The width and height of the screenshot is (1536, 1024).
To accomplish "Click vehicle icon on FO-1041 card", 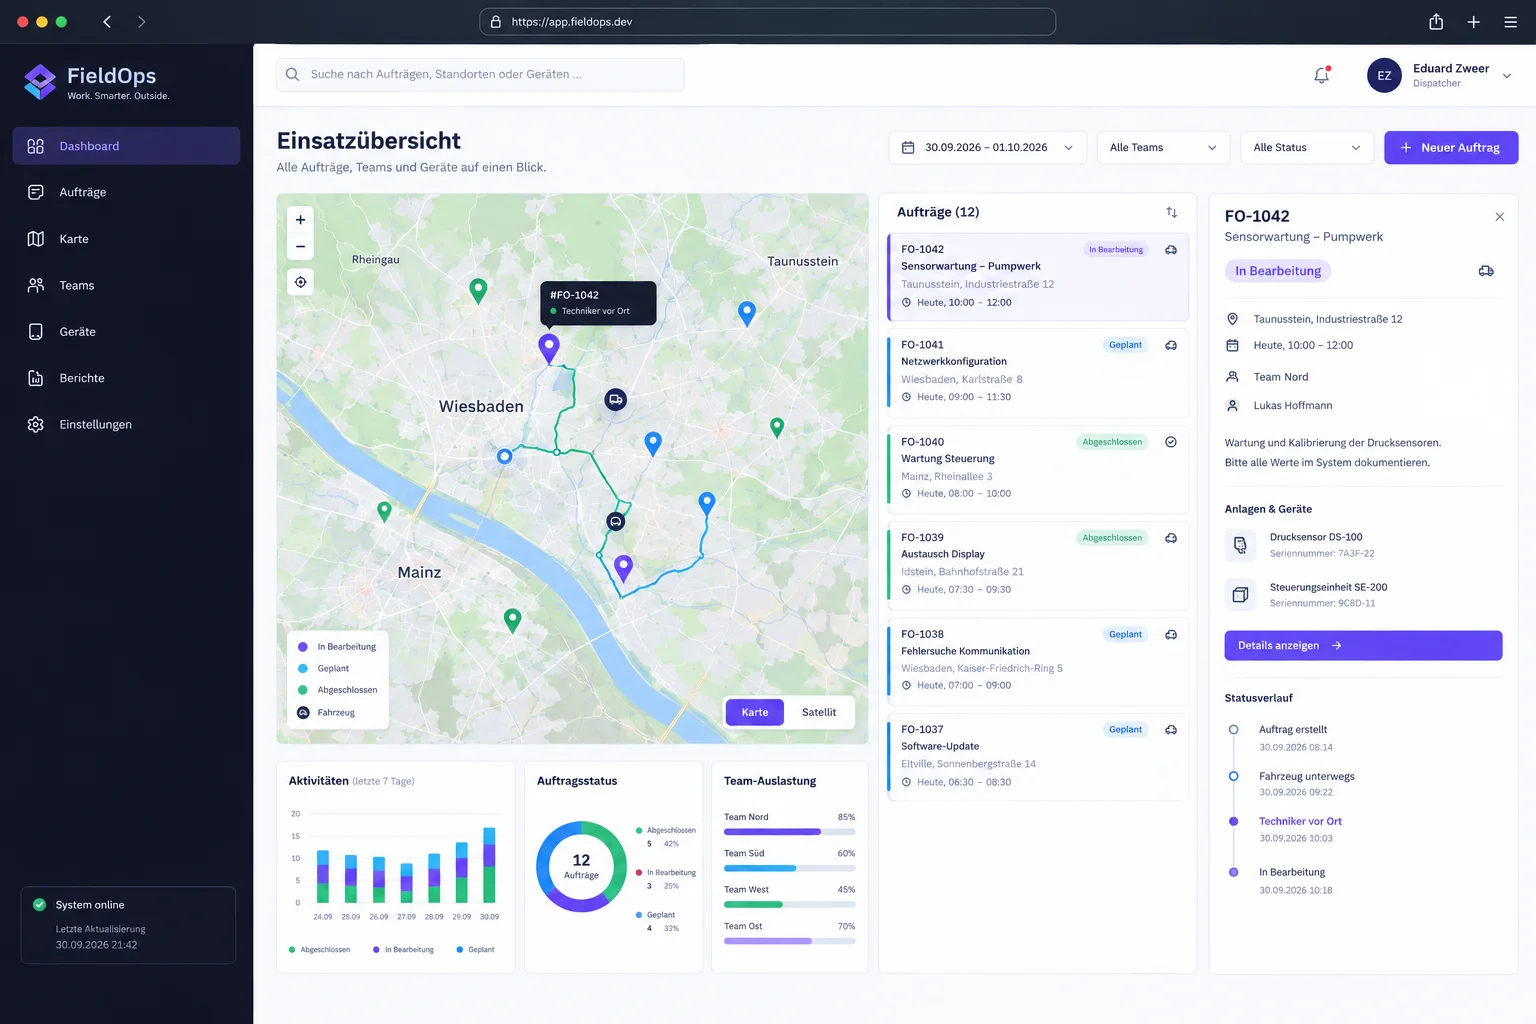I will 1171,345.
